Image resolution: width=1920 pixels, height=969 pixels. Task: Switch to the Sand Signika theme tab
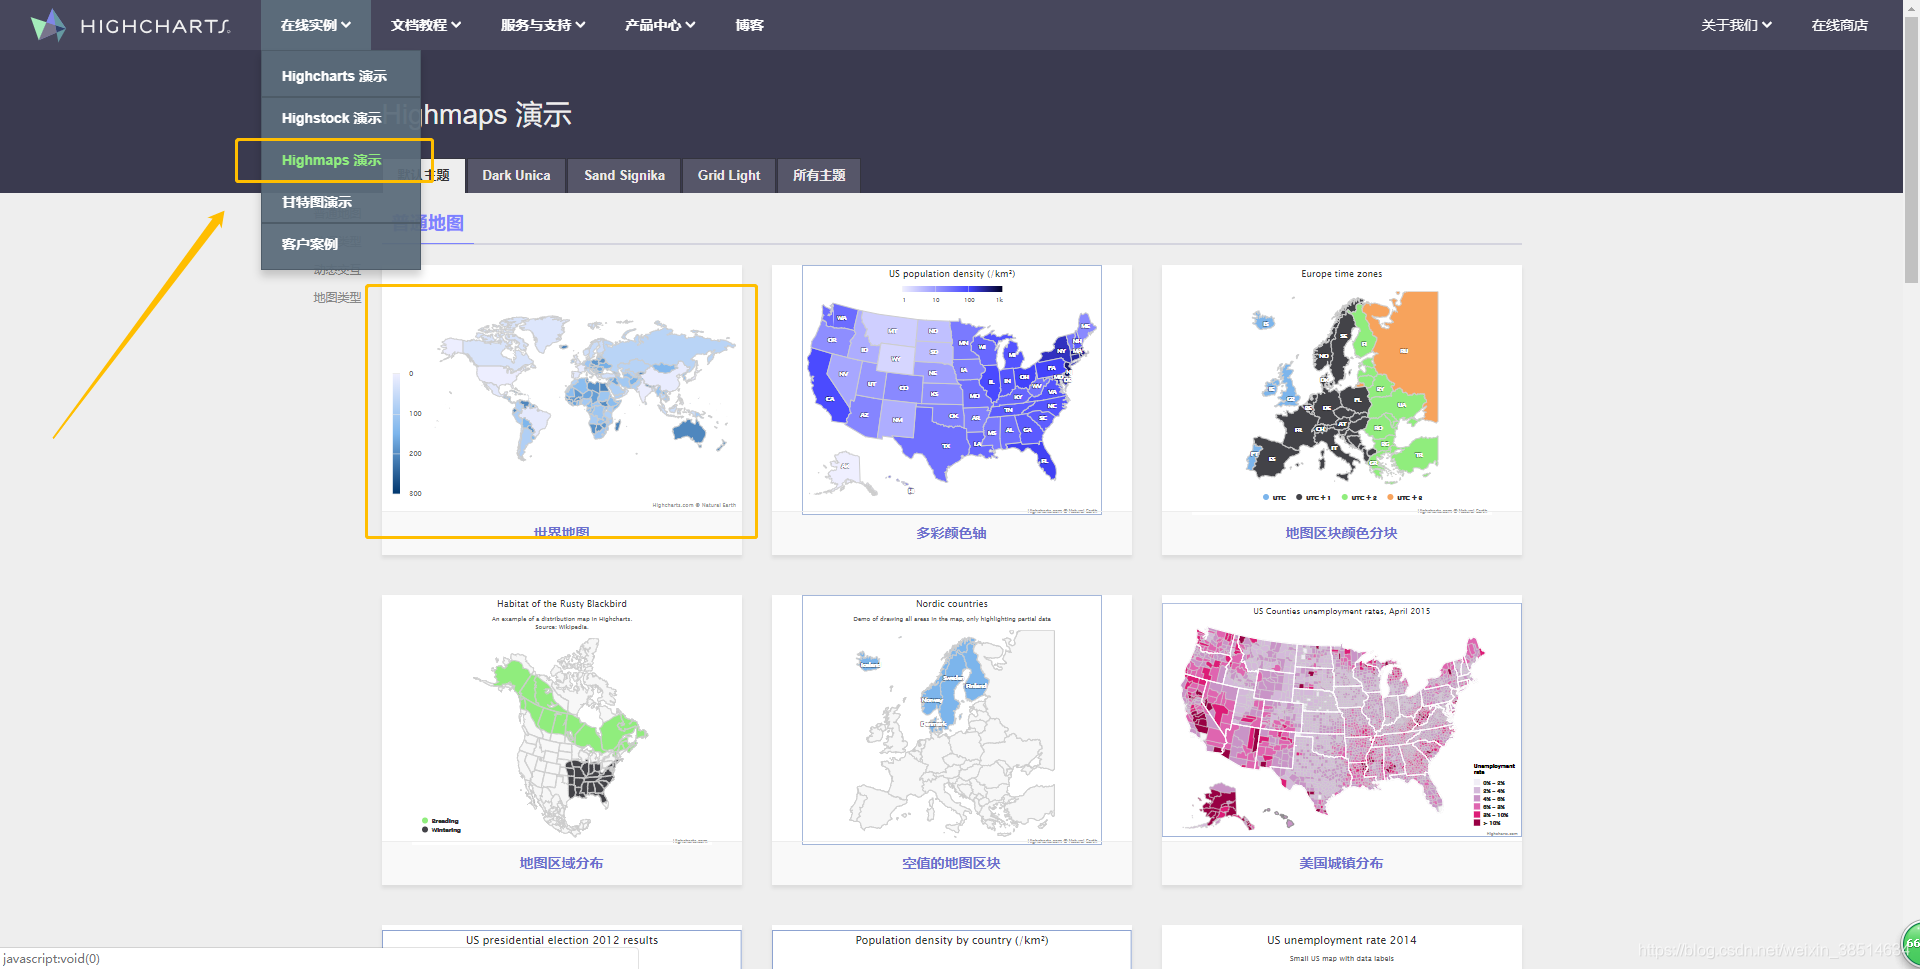pos(624,175)
